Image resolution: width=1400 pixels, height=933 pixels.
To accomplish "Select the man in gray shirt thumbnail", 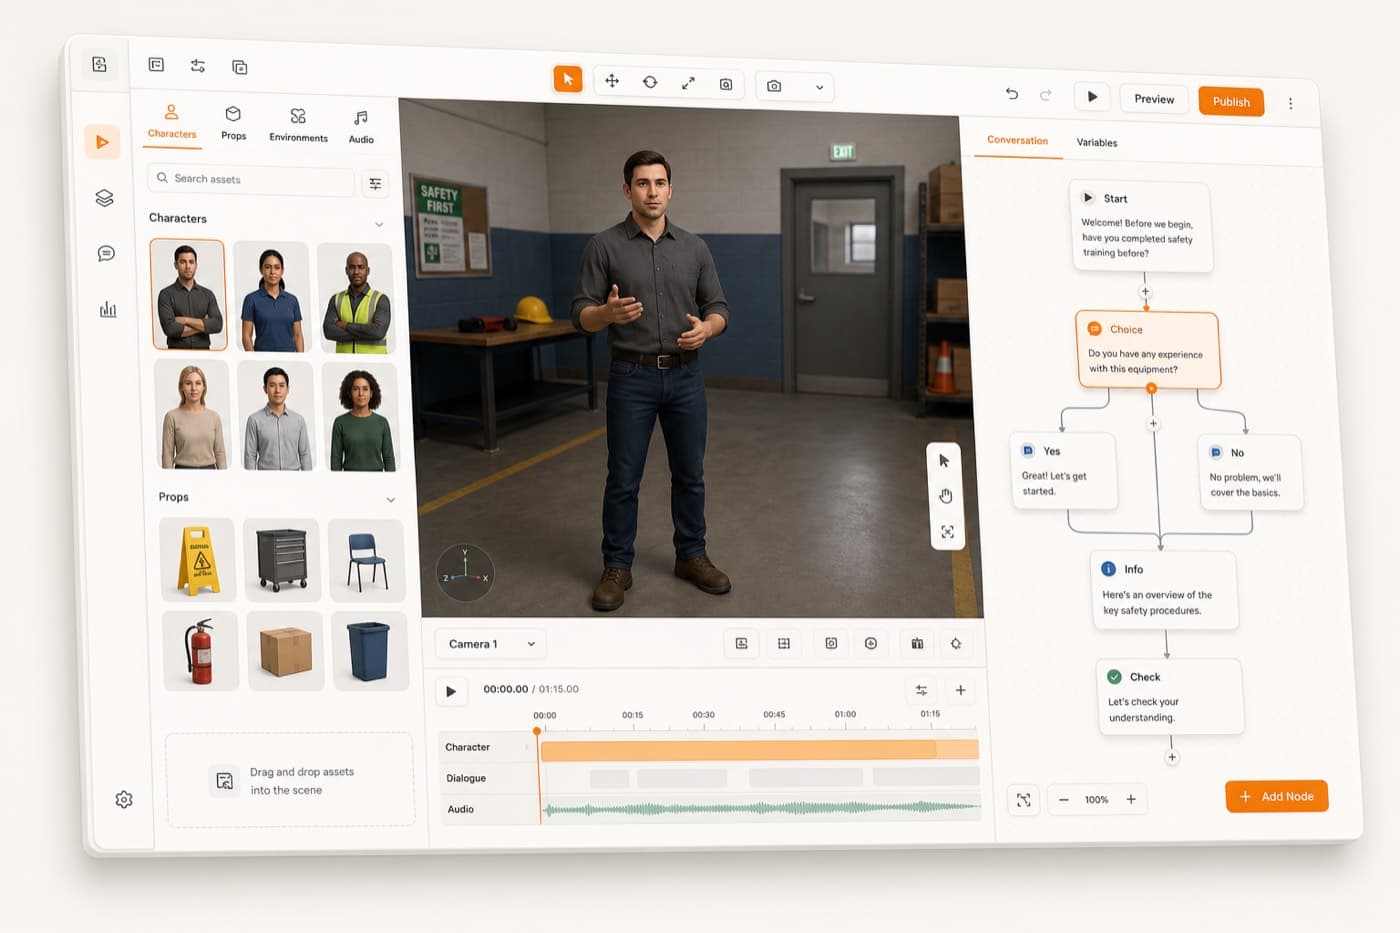I will click(x=189, y=294).
